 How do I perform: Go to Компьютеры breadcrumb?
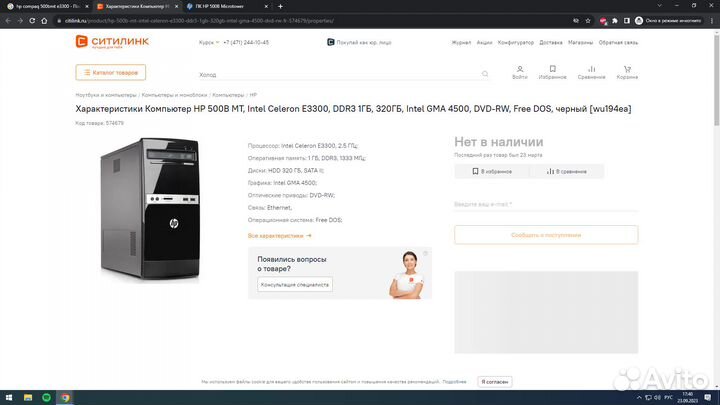pos(228,95)
